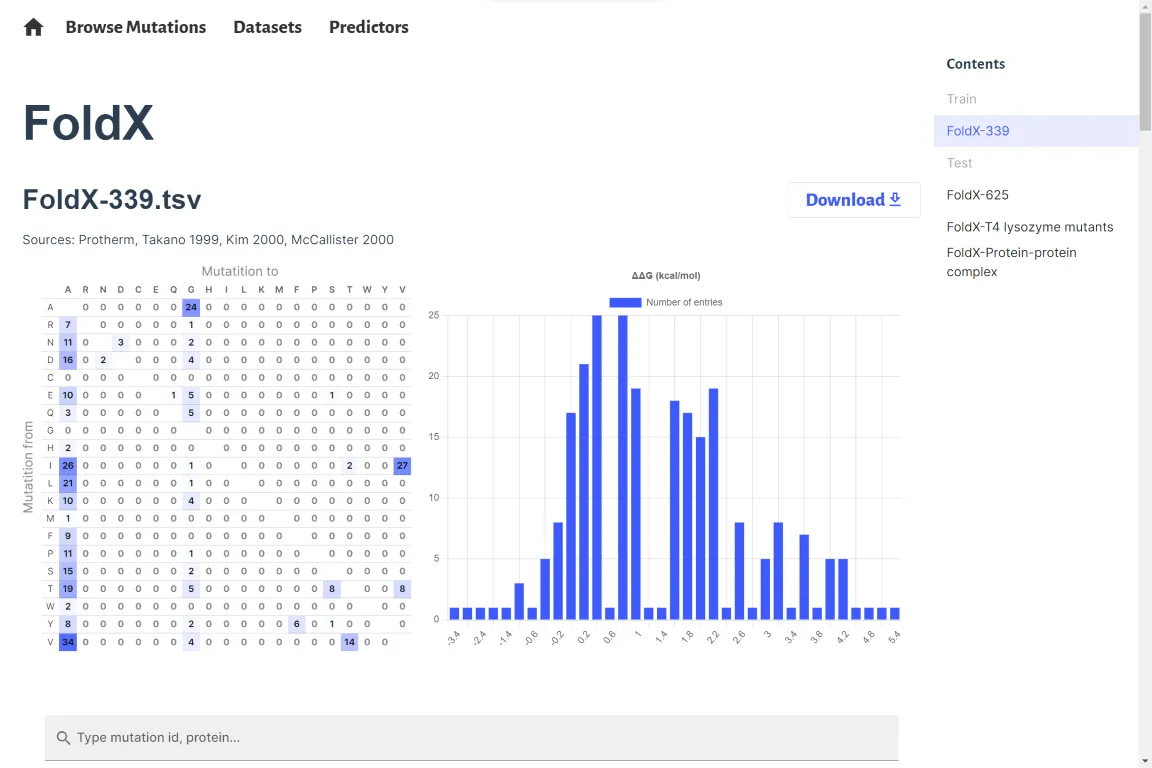Click the search magnifier icon
This screenshot has width=1152, height=768.
click(63, 737)
